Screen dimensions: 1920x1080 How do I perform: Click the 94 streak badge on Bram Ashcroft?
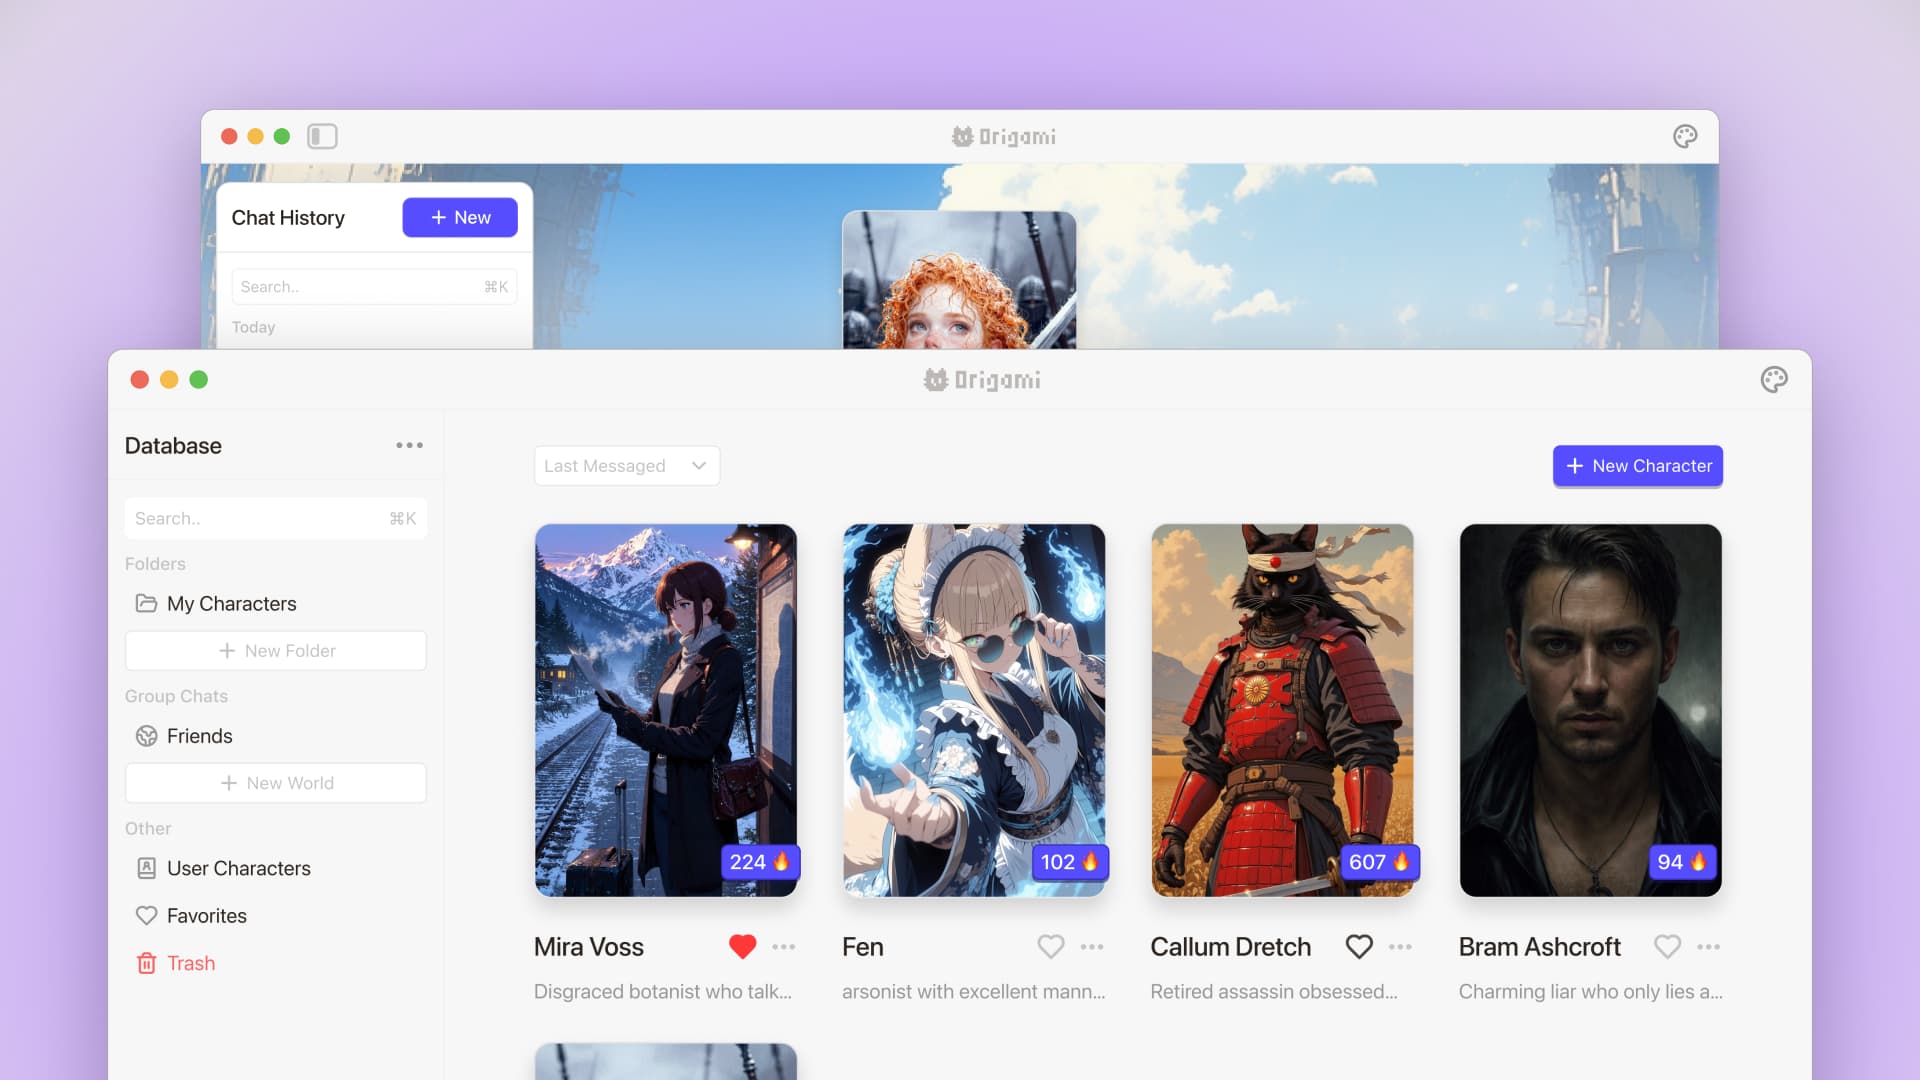tap(1682, 862)
